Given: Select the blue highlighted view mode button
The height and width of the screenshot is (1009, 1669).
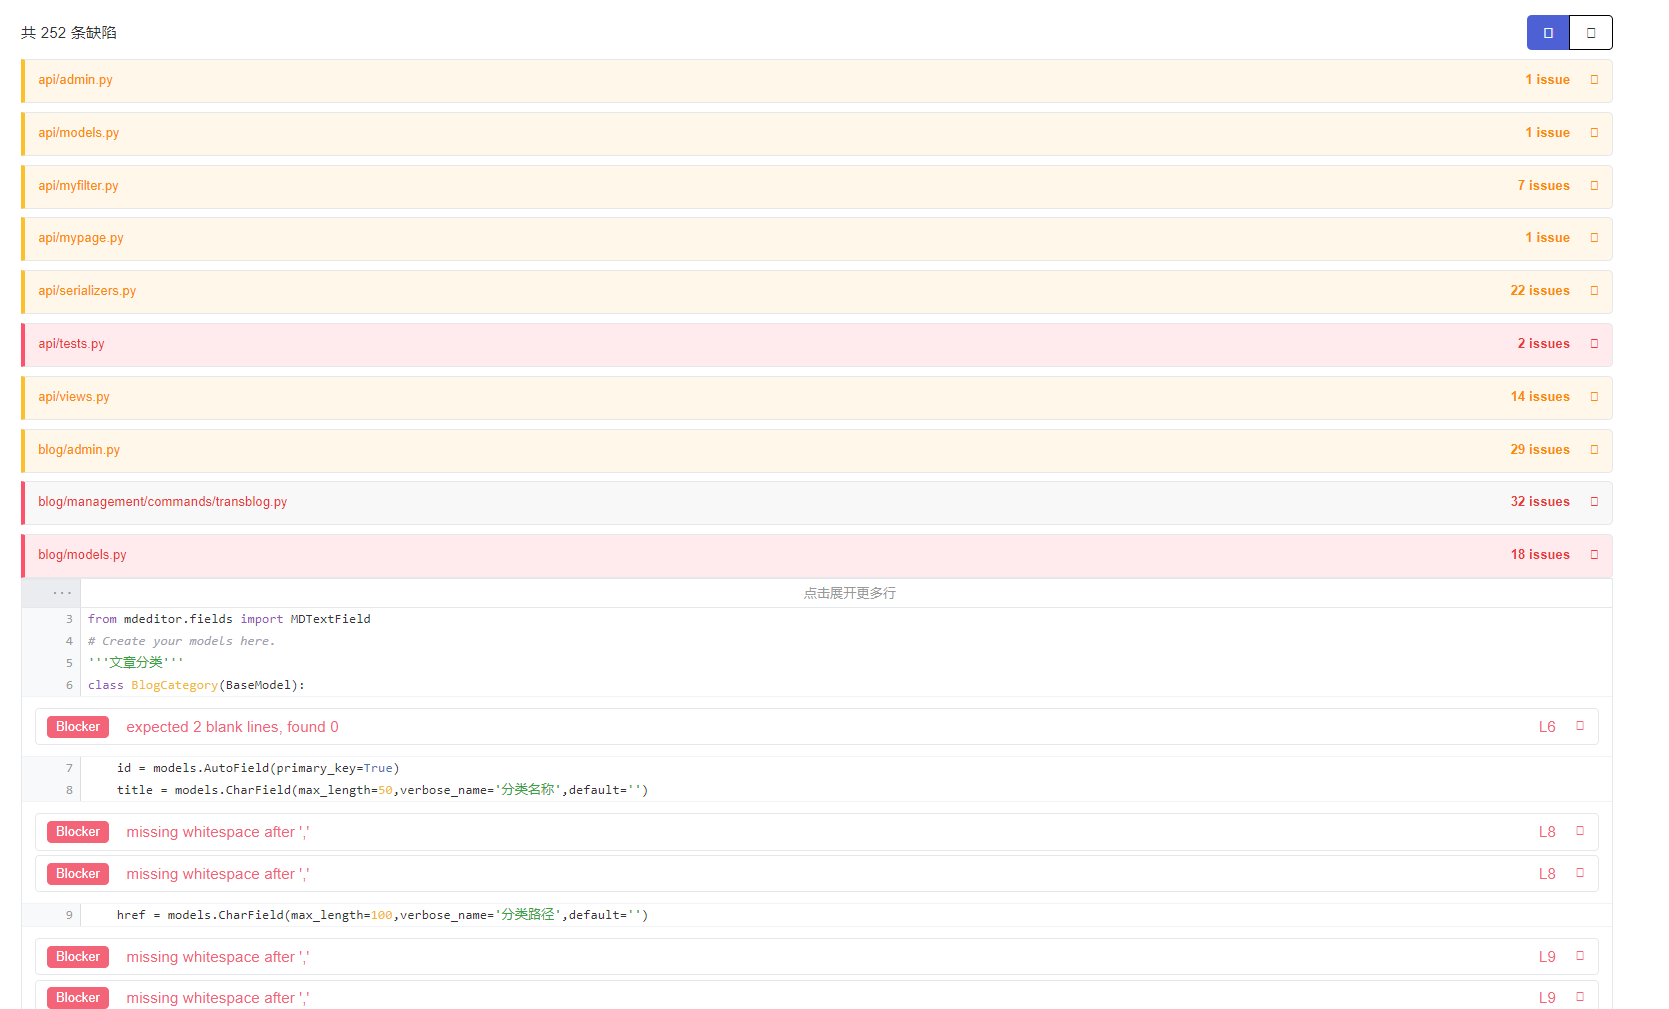Looking at the screenshot, I should pyautogui.click(x=1547, y=33).
